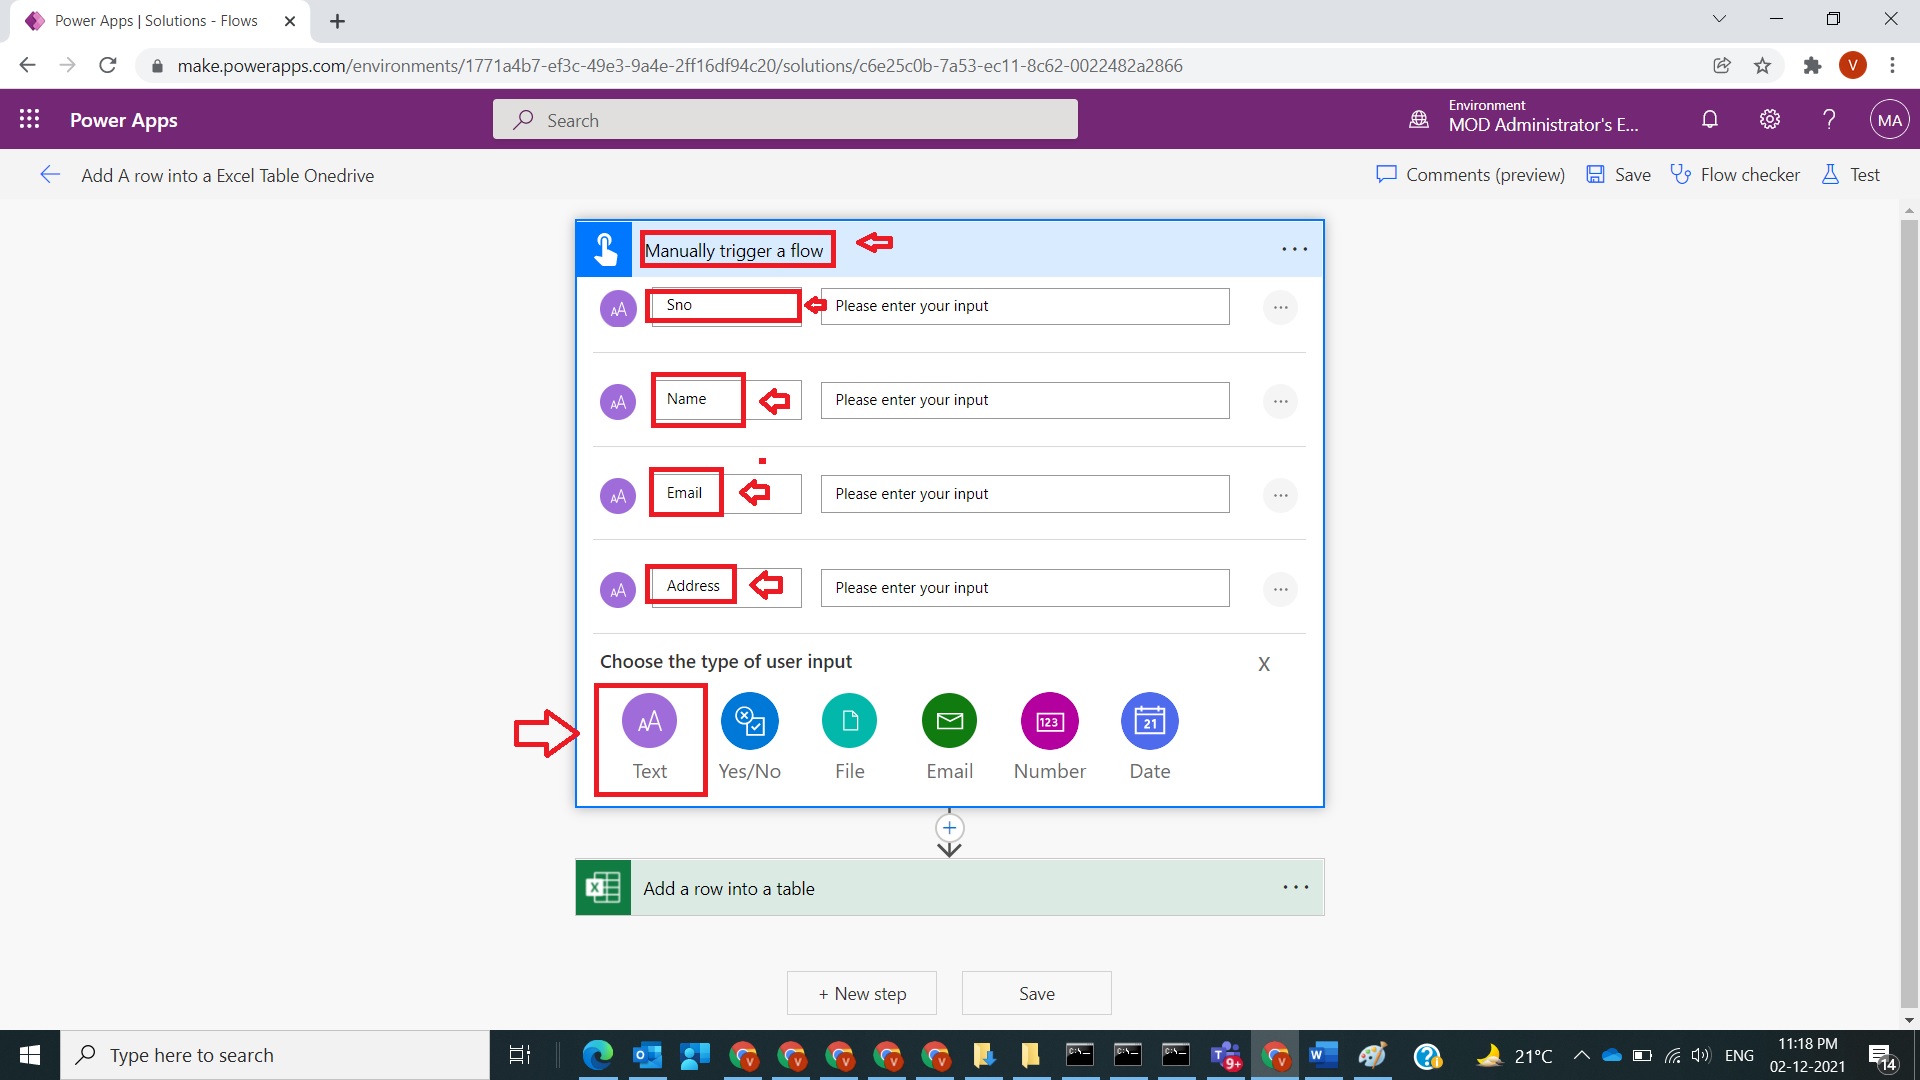Select the Email input type icon
This screenshot has height=1080, width=1920.
point(949,721)
